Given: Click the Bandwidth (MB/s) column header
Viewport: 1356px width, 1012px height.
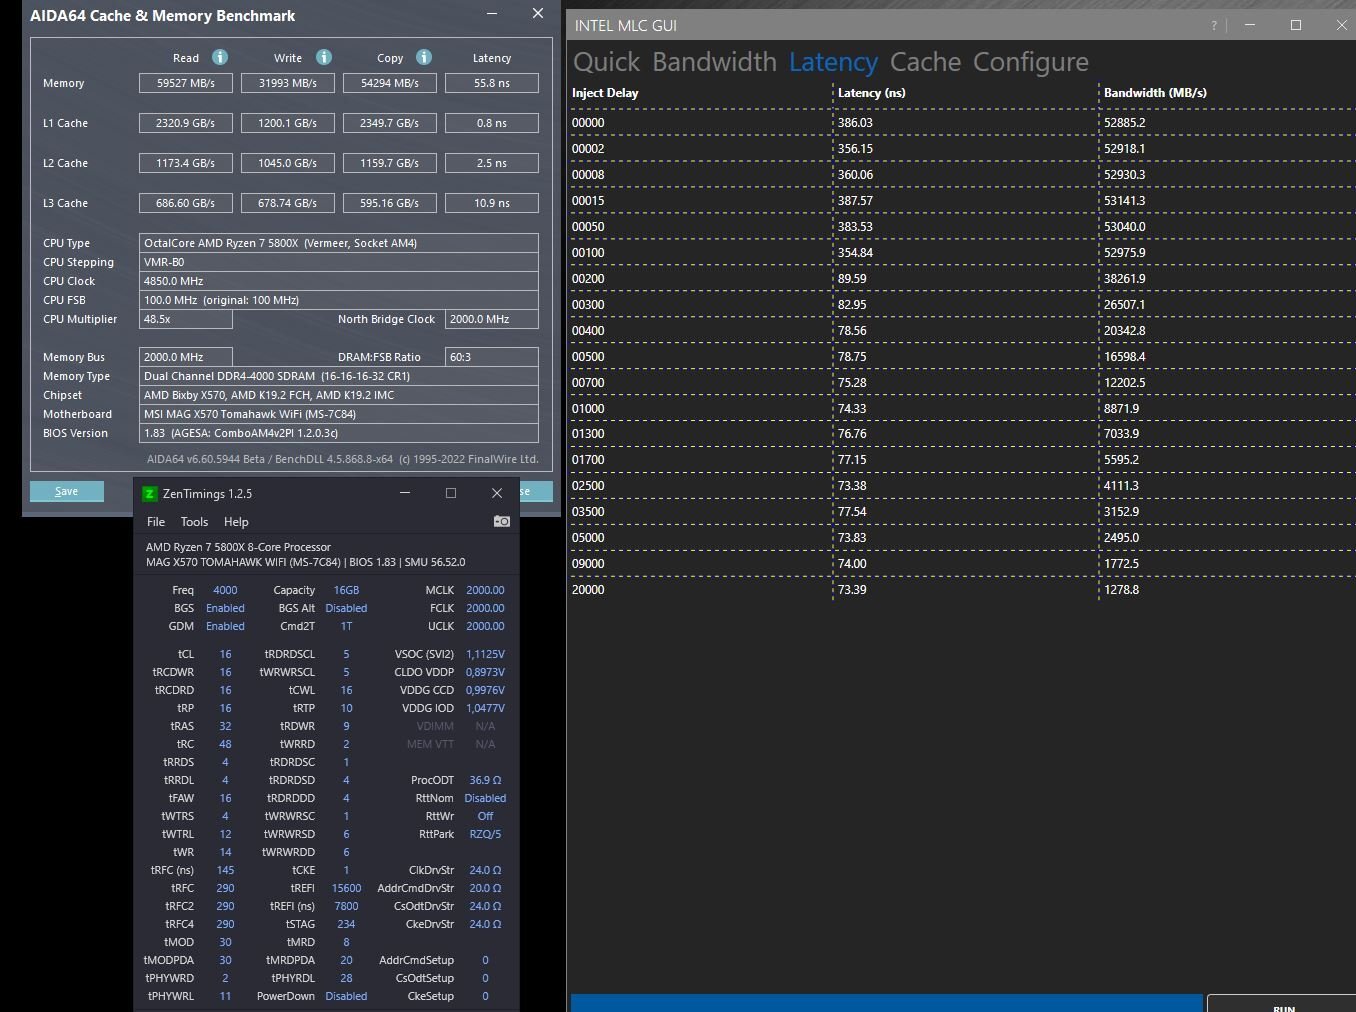Looking at the screenshot, I should (1155, 93).
